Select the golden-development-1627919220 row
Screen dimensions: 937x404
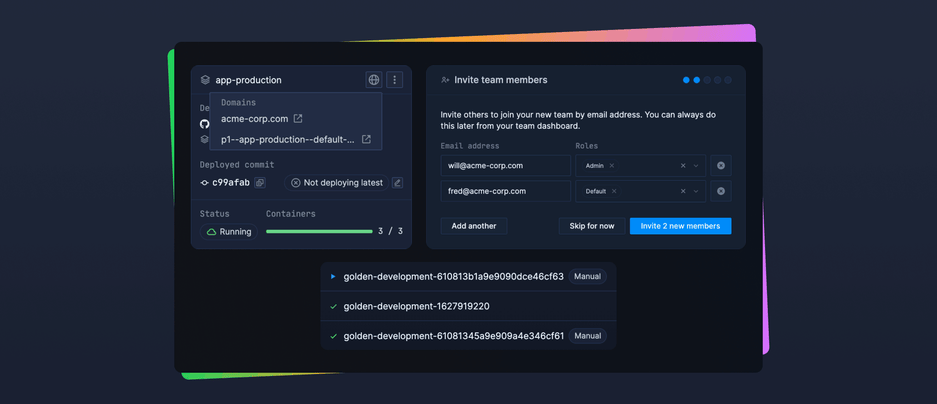point(468,307)
